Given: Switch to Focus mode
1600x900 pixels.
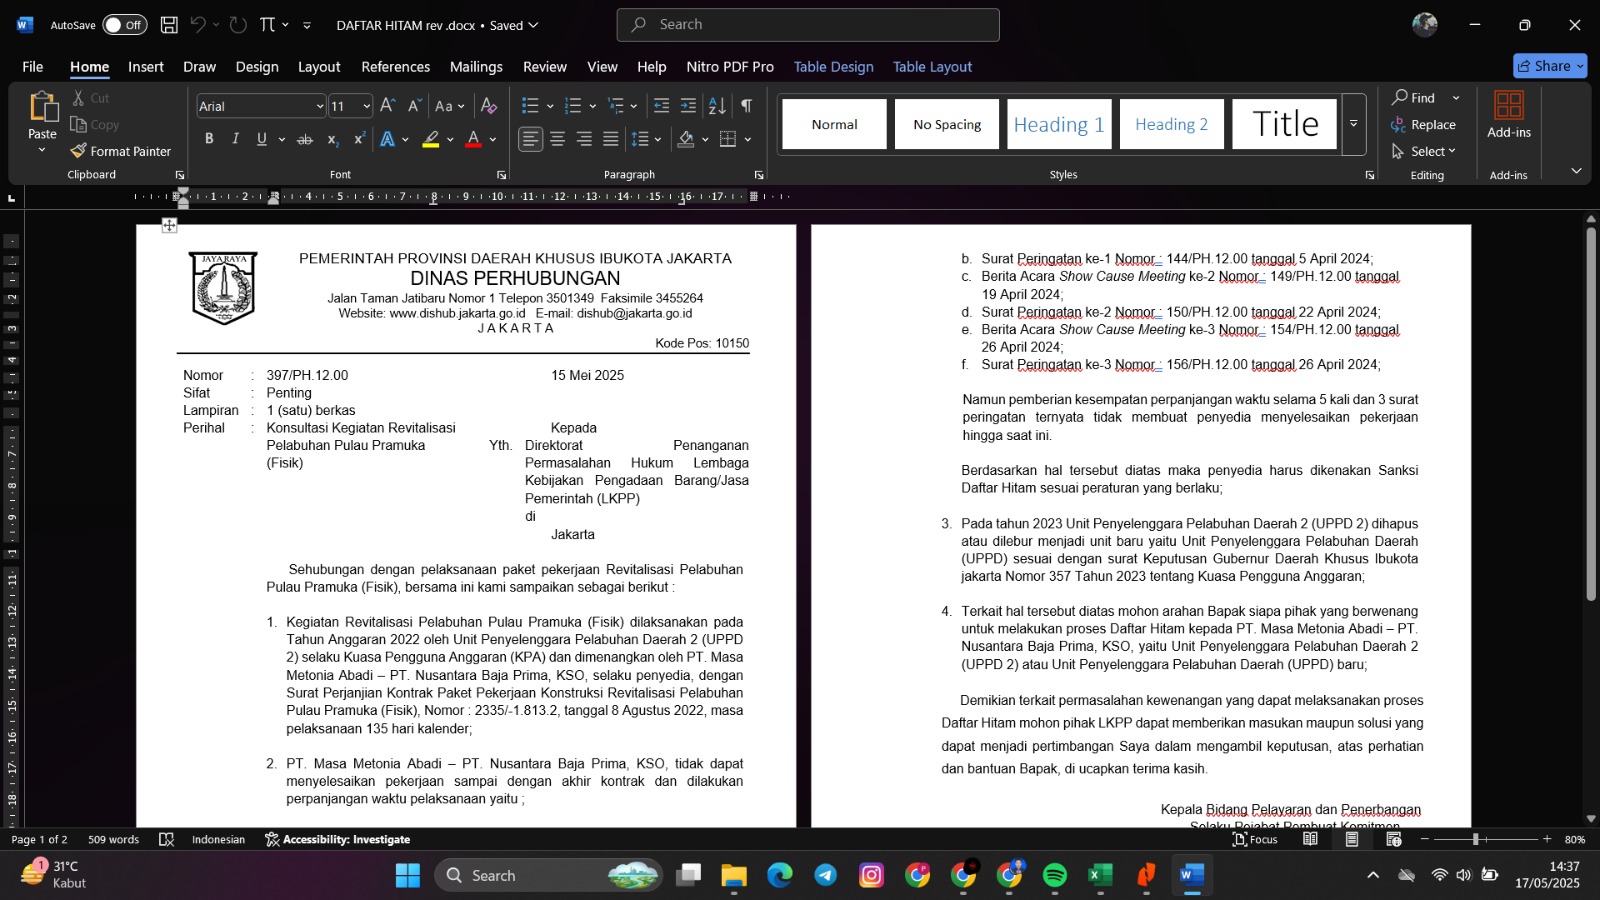Looking at the screenshot, I should point(1256,840).
